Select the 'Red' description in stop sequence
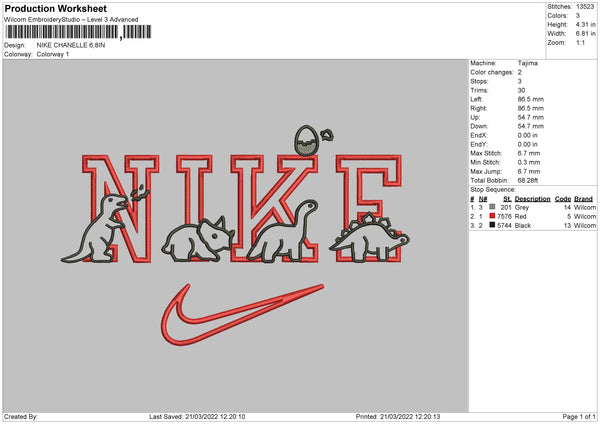 click(x=521, y=217)
